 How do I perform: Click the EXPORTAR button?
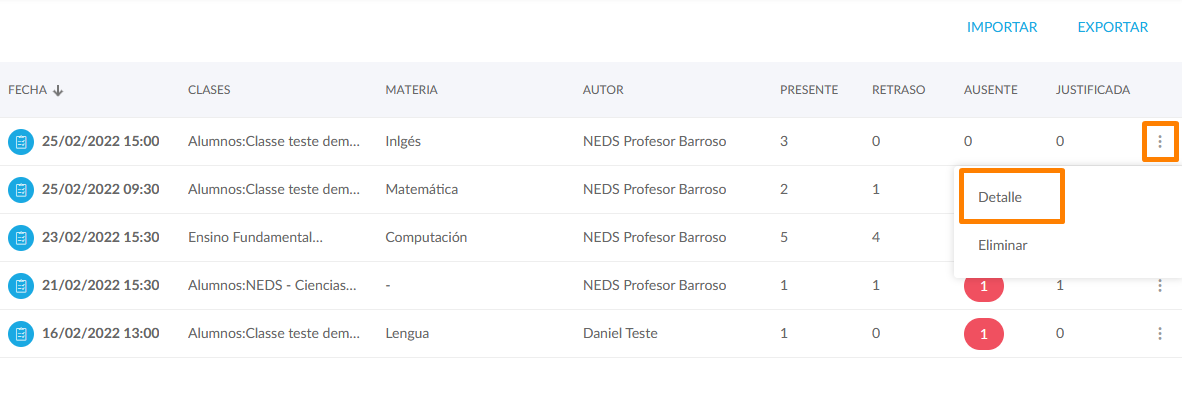tap(1113, 28)
